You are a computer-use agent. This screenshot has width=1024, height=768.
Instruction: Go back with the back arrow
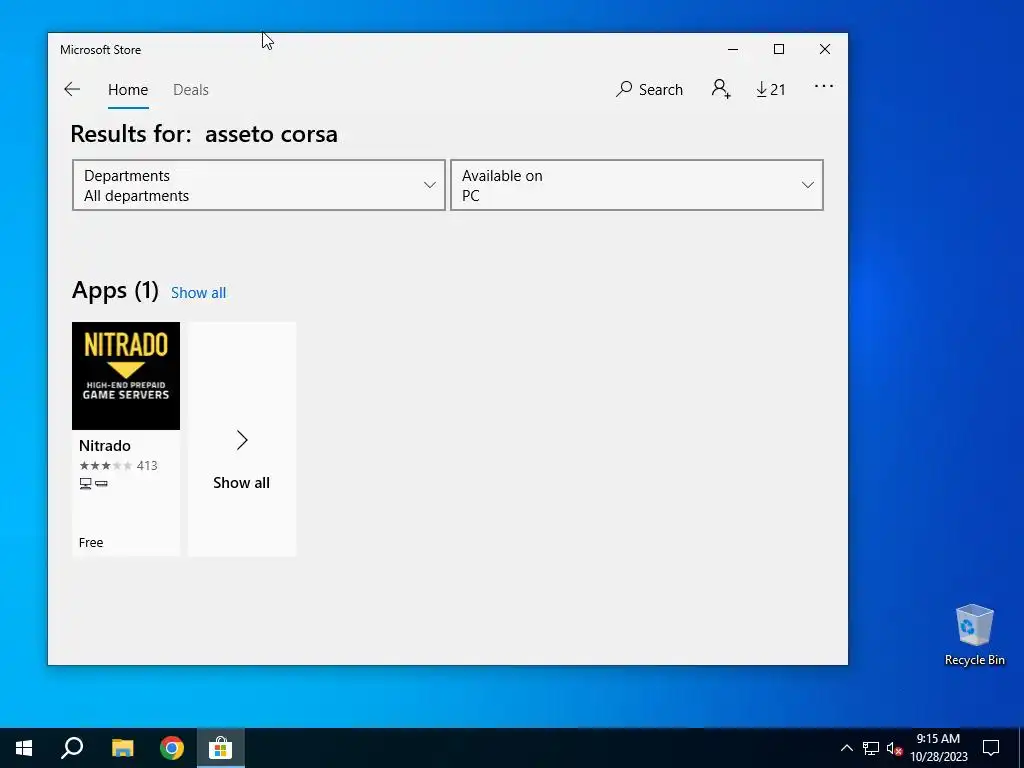point(72,89)
